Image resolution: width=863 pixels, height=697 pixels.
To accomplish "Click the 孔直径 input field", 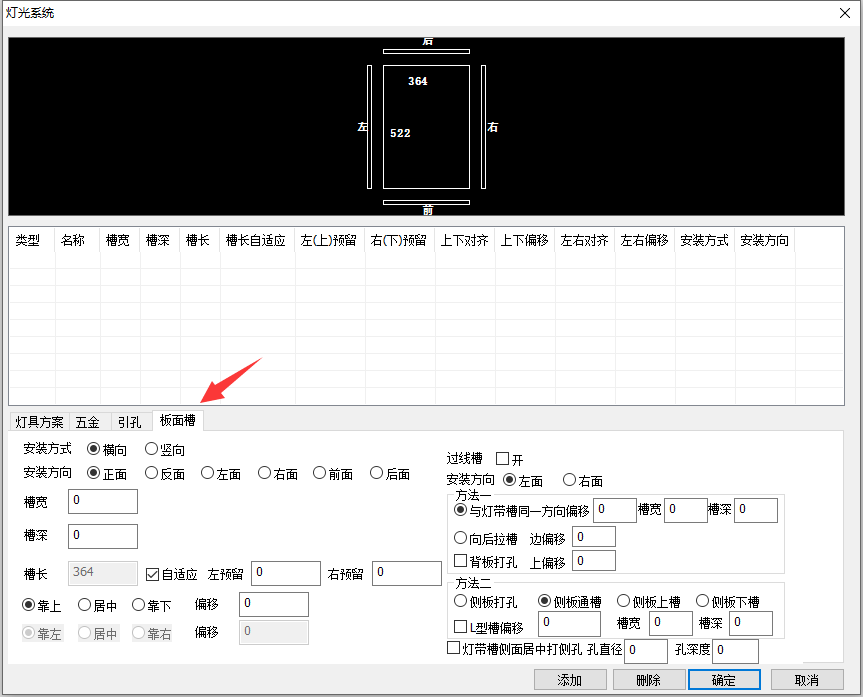I will click(646, 651).
